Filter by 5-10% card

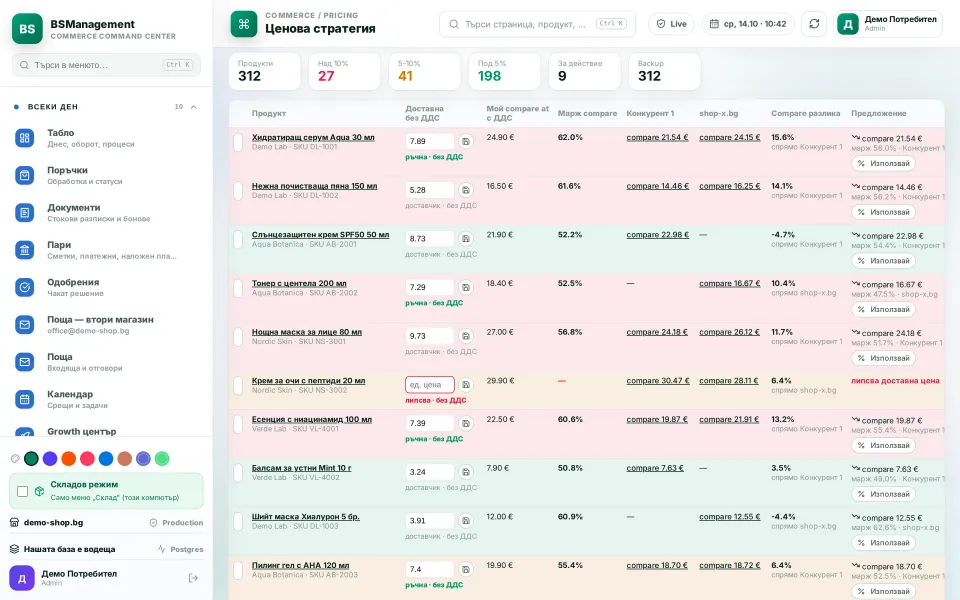pyautogui.click(x=424, y=72)
